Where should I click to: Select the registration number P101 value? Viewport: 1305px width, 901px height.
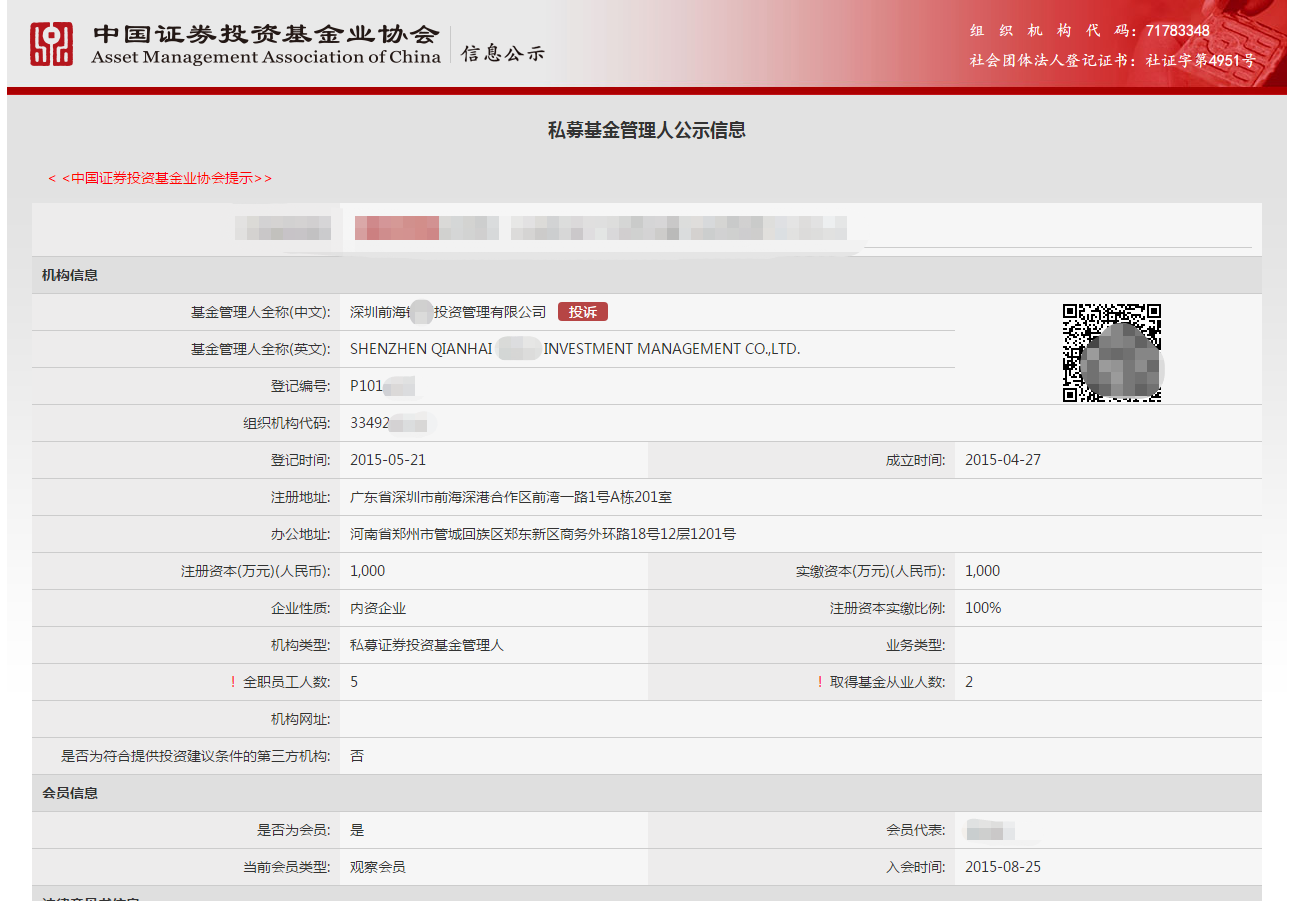366,386
